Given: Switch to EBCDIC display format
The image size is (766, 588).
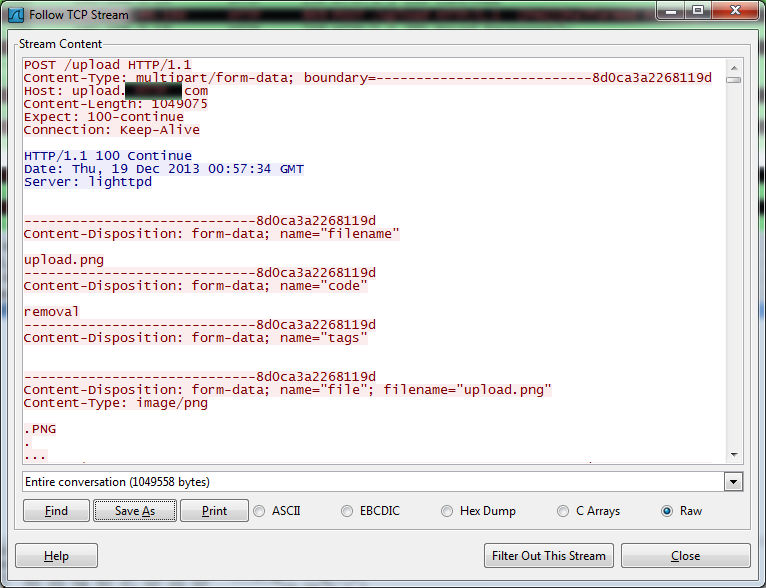Looking at the screenshot, I should click(347, 511).
